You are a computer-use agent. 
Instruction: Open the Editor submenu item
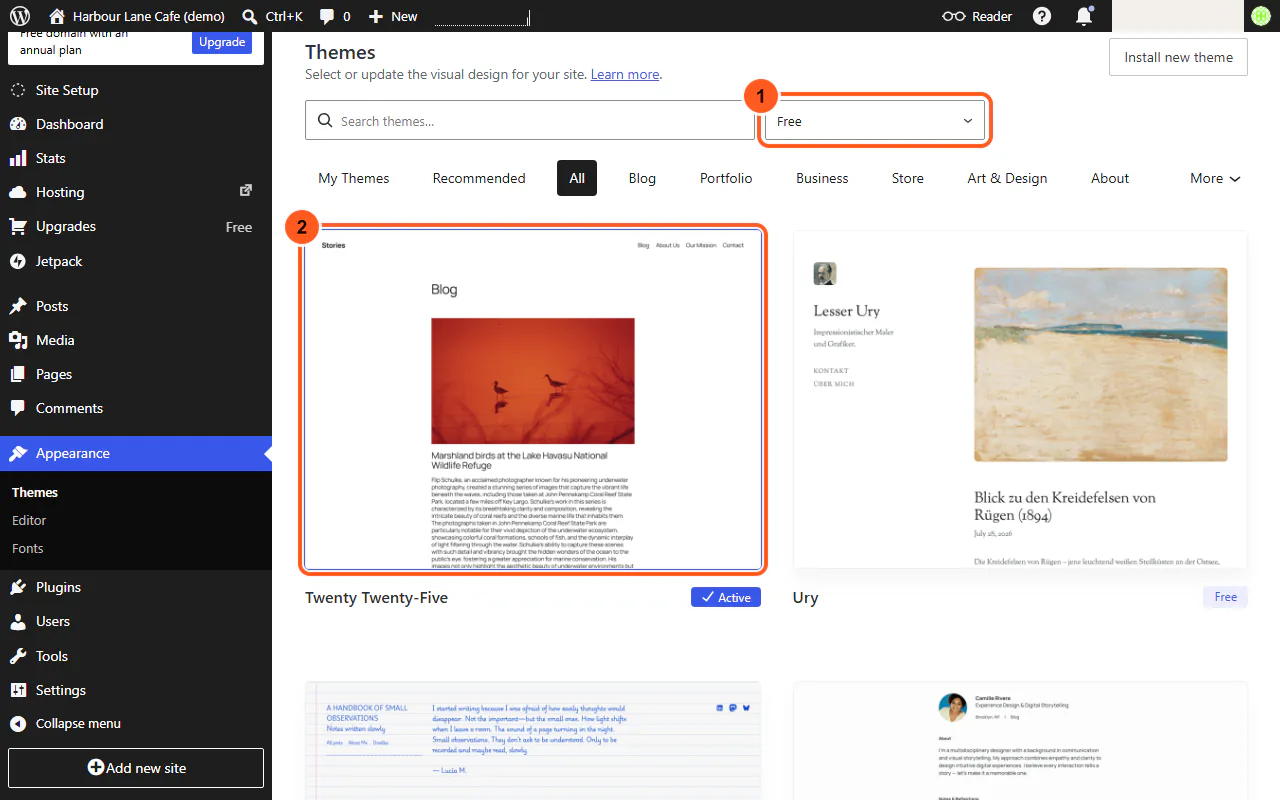coord(136,520)
